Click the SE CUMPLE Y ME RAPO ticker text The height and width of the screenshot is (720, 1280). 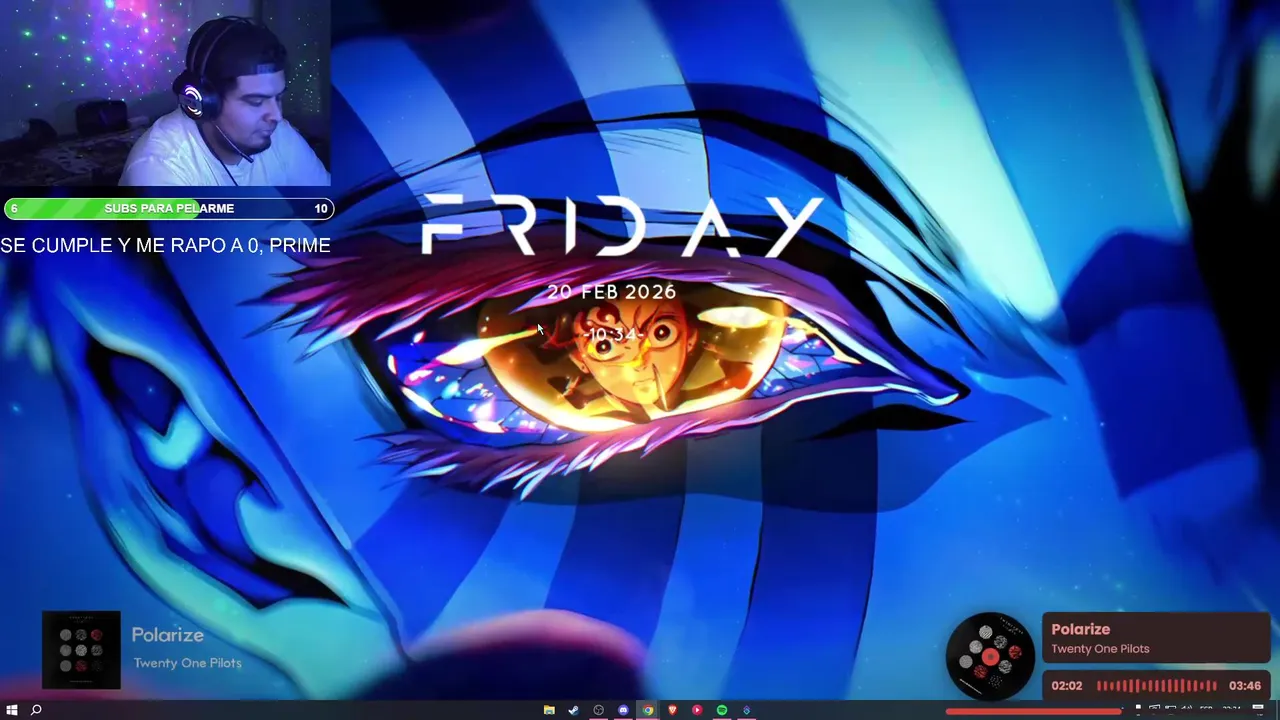point(165,245)
